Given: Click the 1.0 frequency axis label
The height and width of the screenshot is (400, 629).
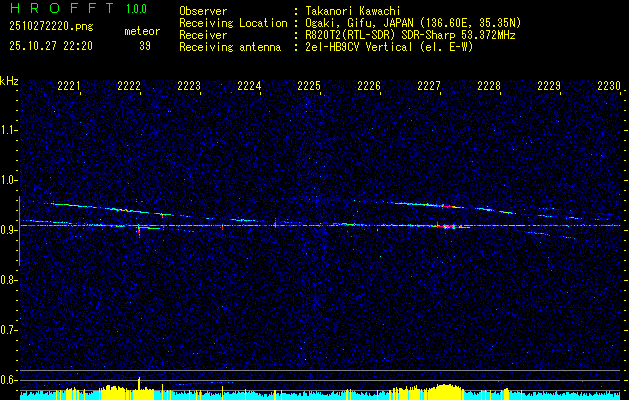Looking at the screenshot, I should [x=9, y=180].
